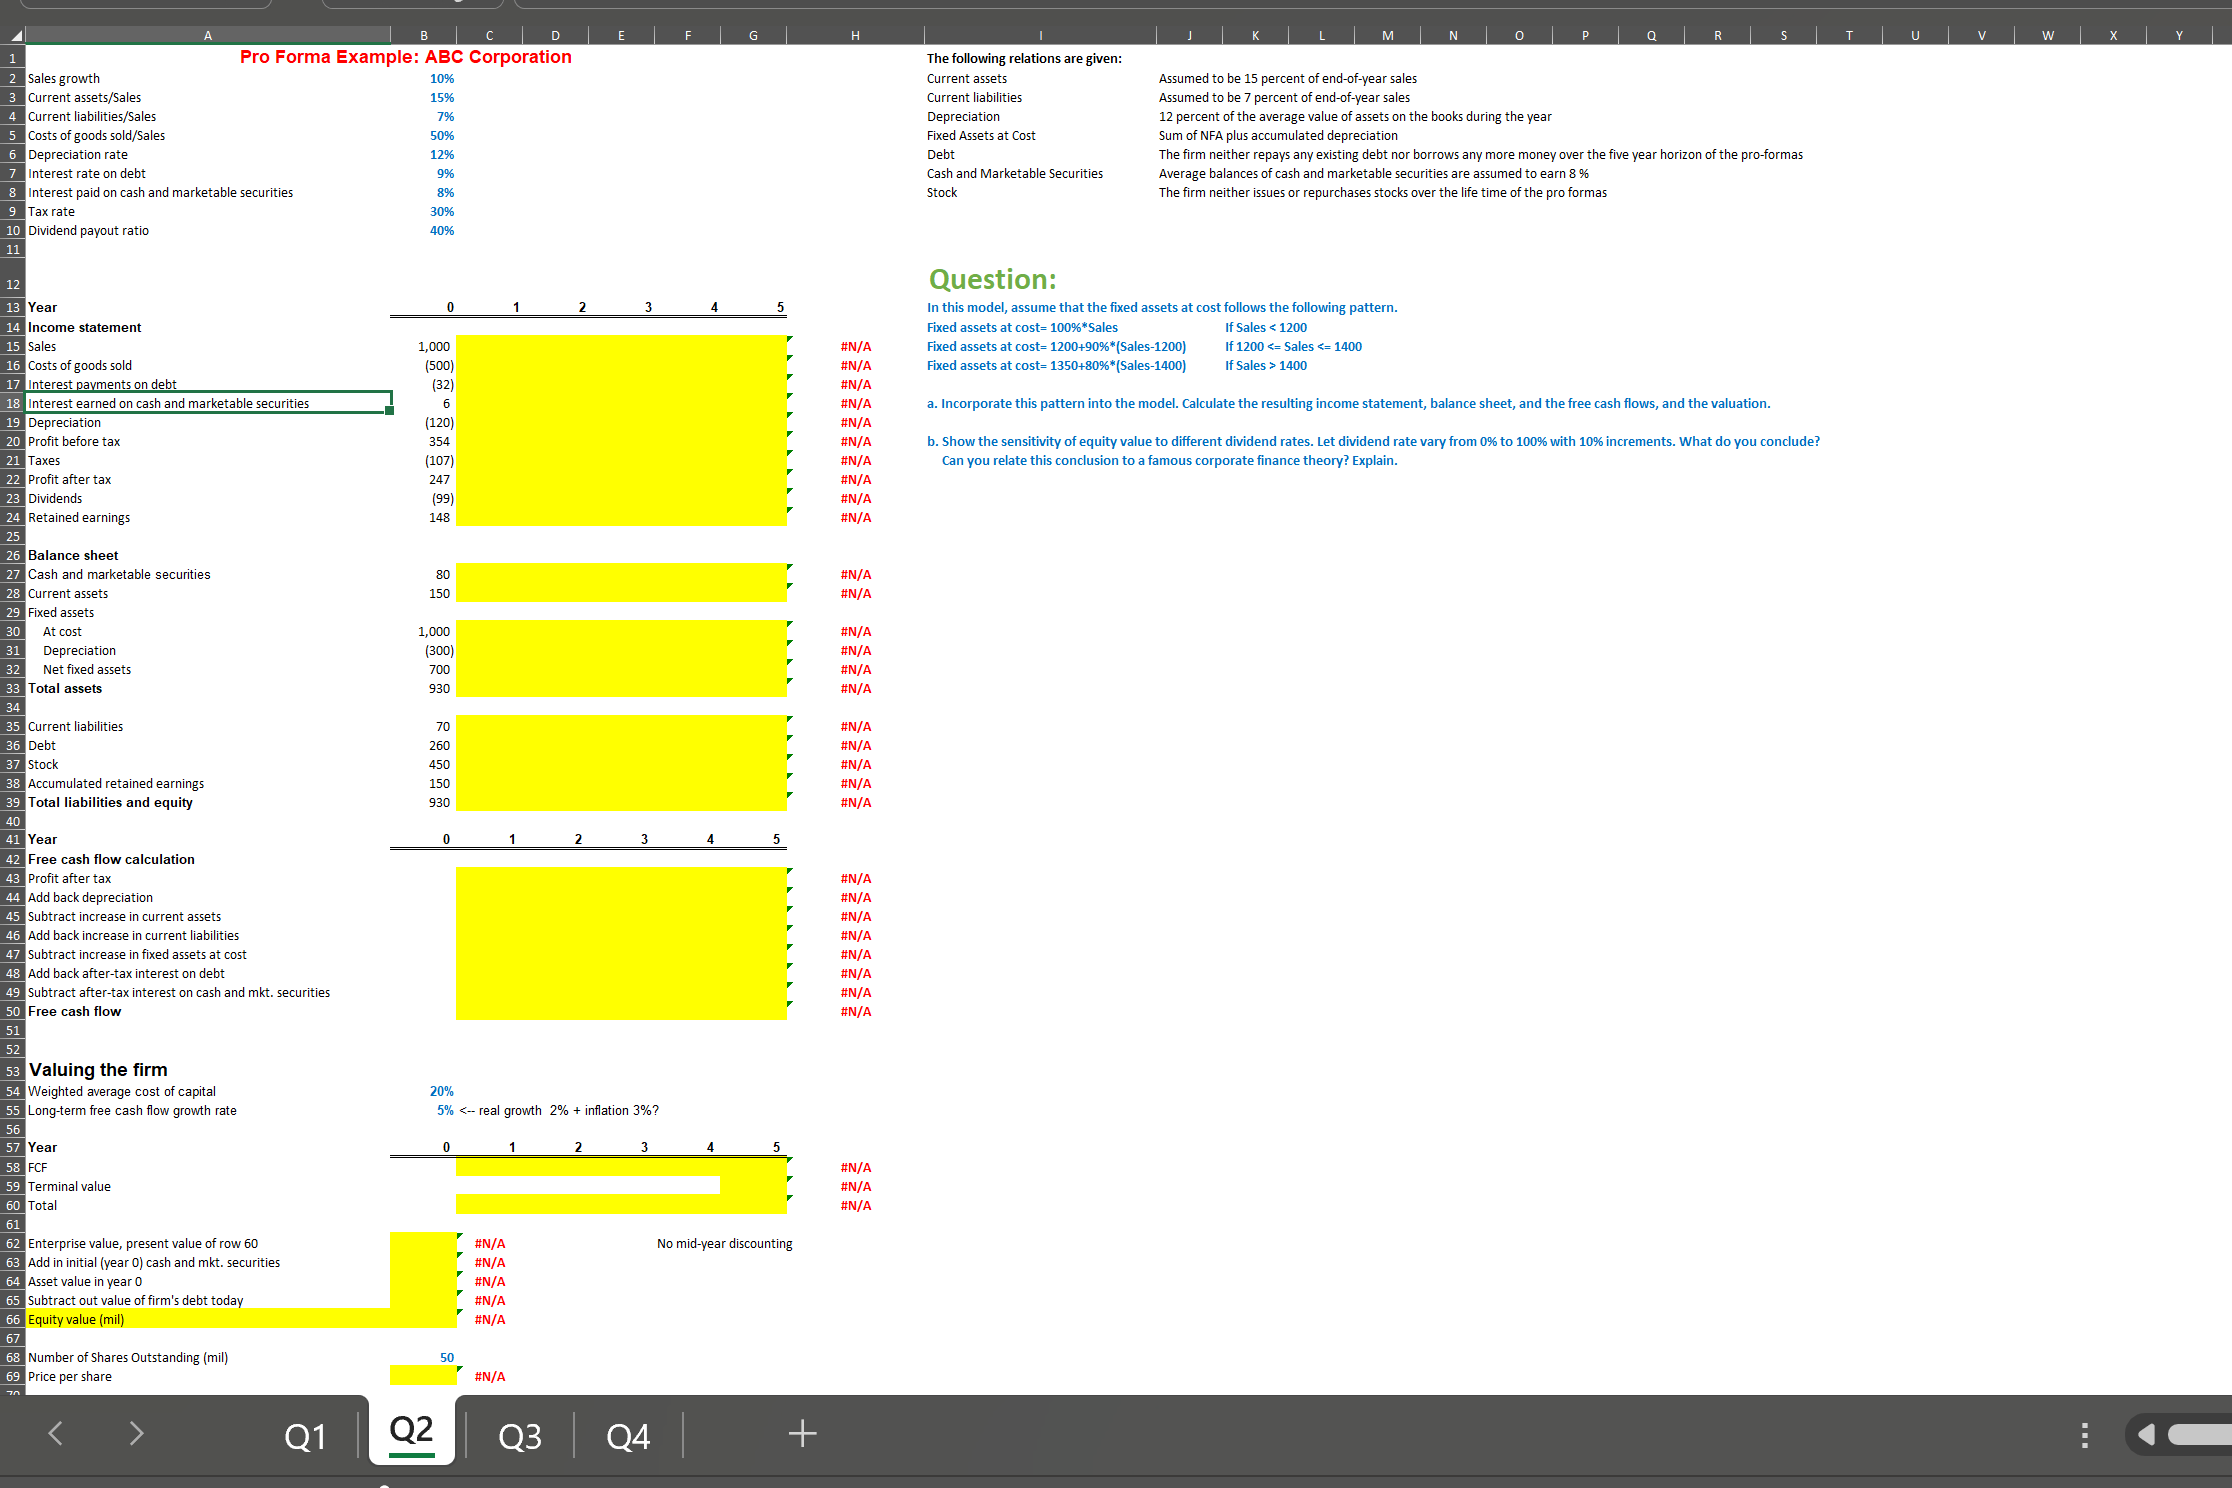Viewport: 2232px width, 1488px height.
Task: Open the Q4 sheet tab
Action: coord(628,1436)
